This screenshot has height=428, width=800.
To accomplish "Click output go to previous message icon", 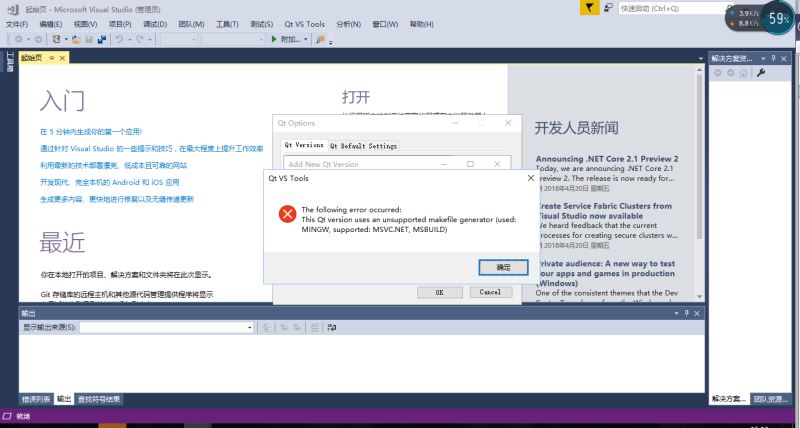I will [284, 328].
